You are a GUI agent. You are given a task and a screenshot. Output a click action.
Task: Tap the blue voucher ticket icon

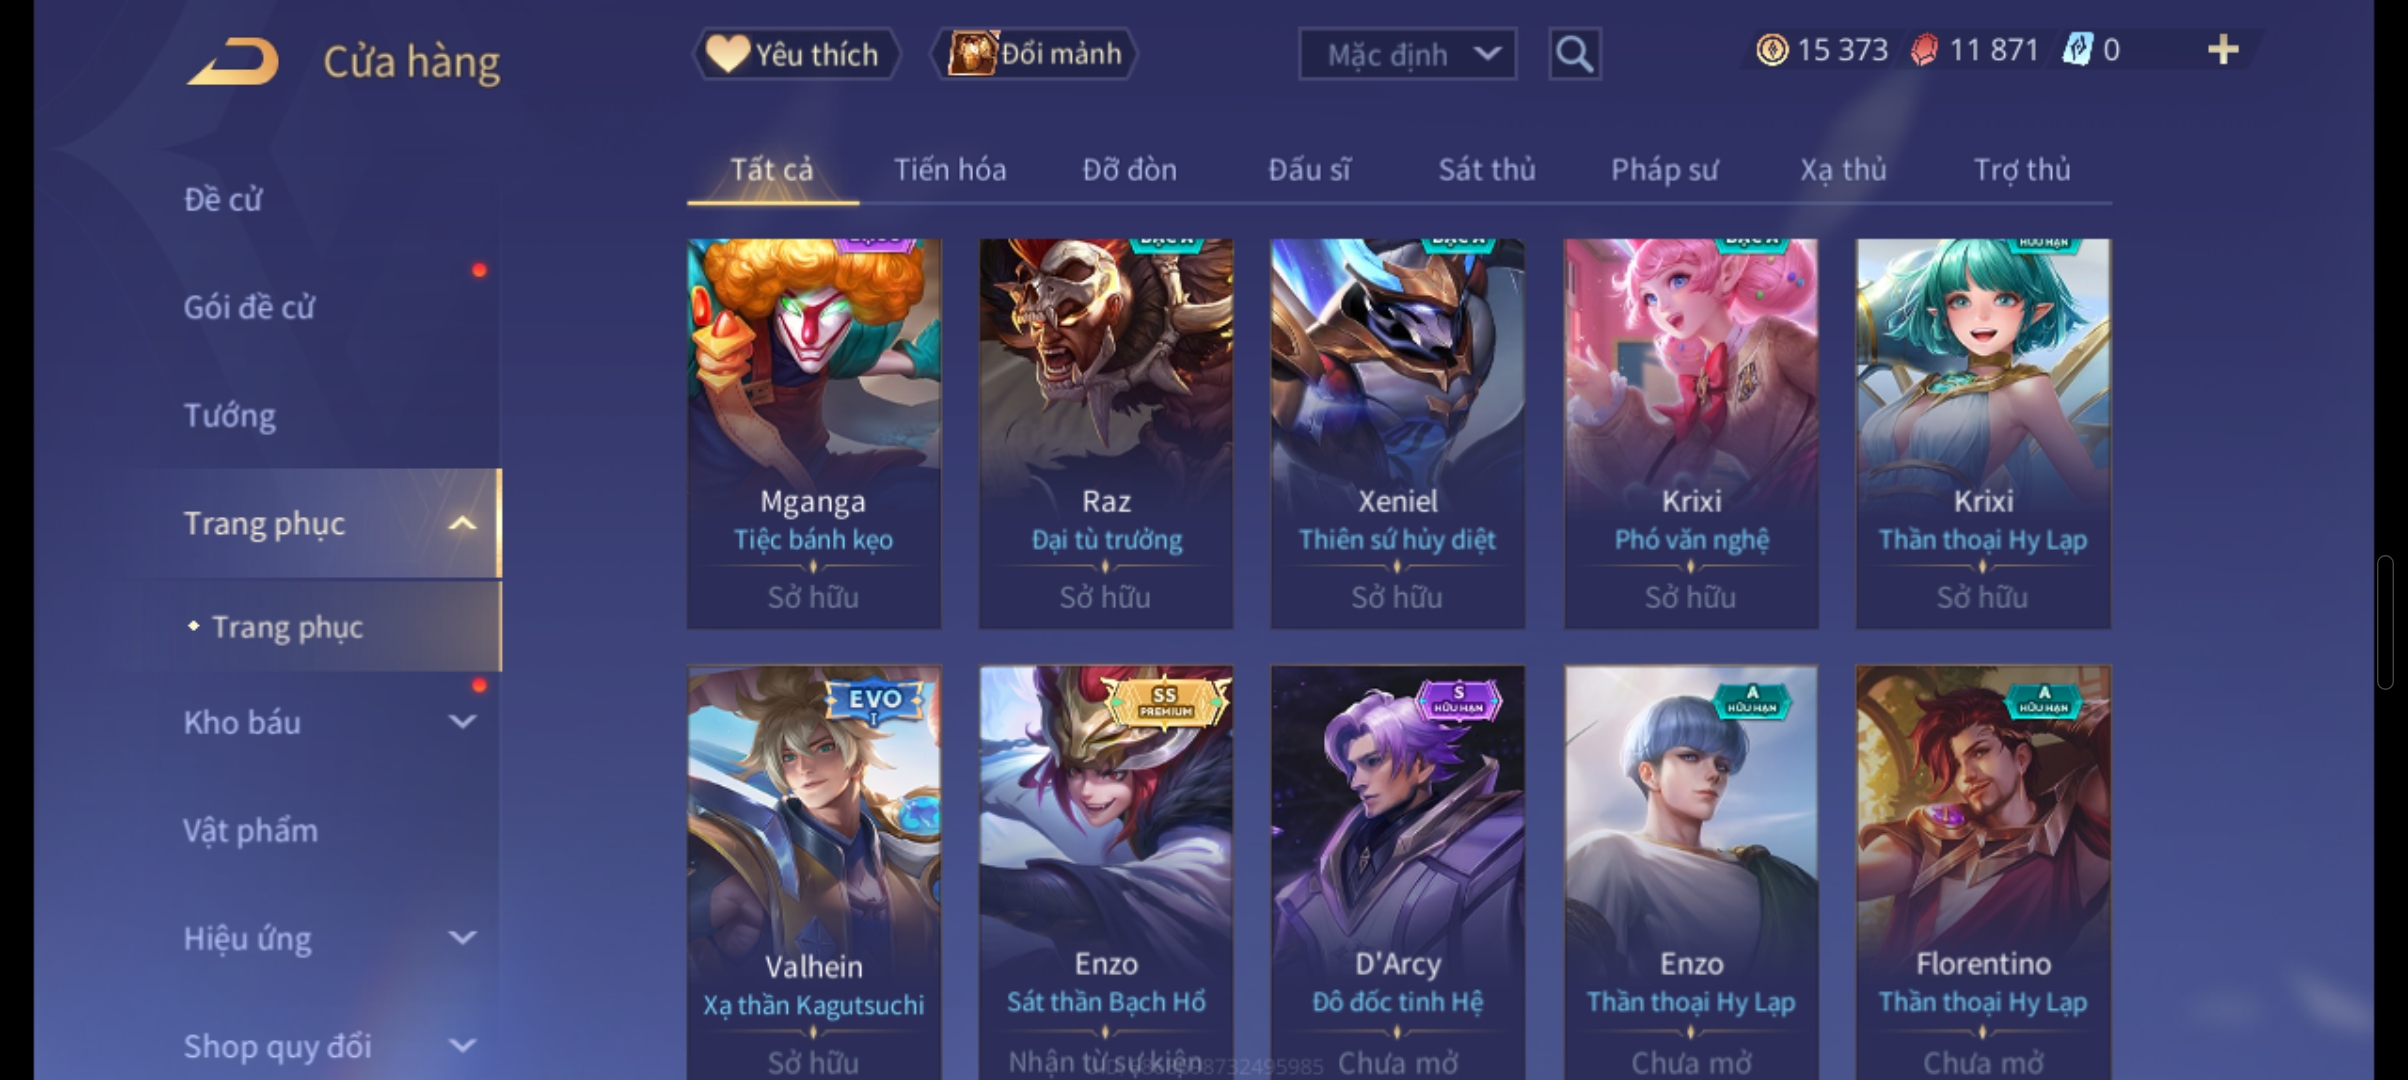tap(2077, 50)
